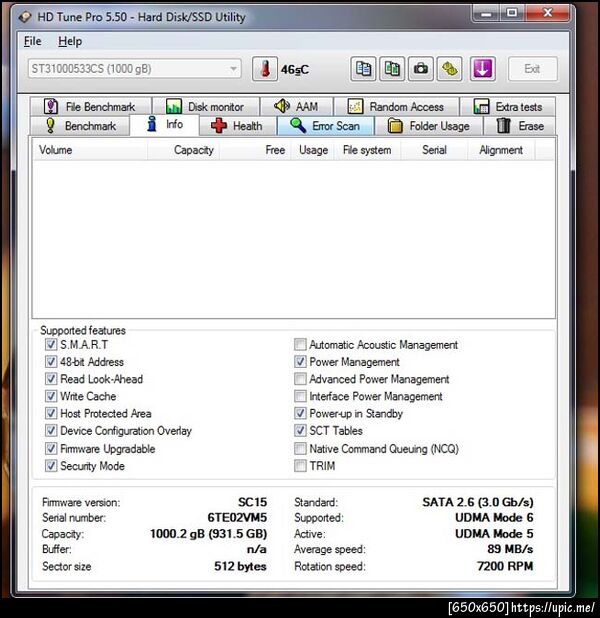This screenshot has width=600, height=618.
Task: Click the capacity value 1000.2 gB (931.5 GB)
Action: point(209,534)
